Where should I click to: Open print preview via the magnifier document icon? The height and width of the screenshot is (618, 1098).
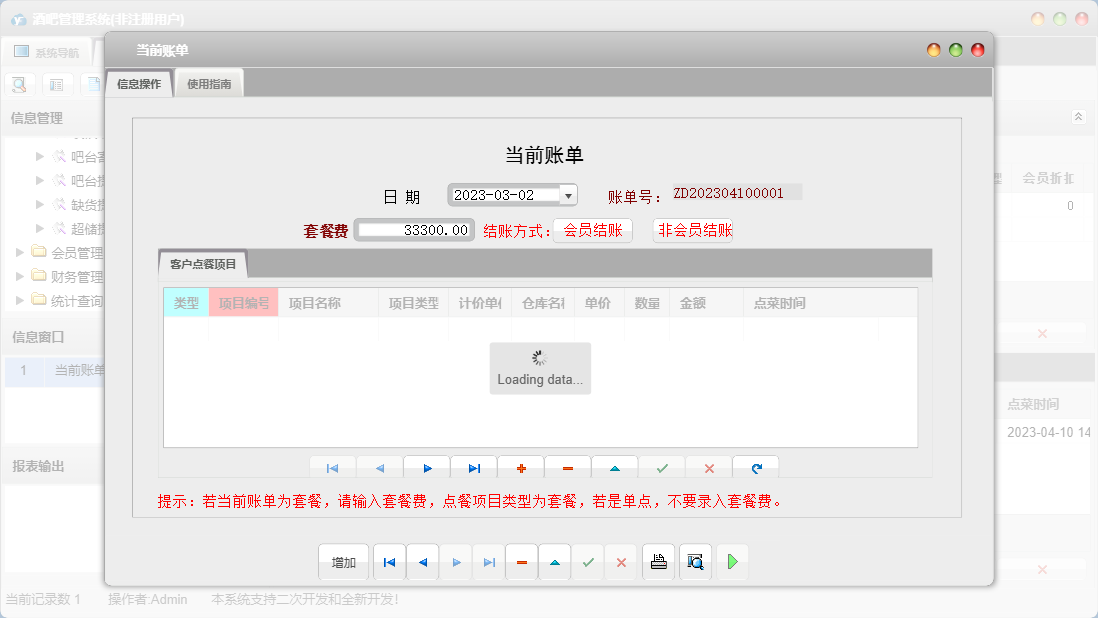(x=695, y=561)
